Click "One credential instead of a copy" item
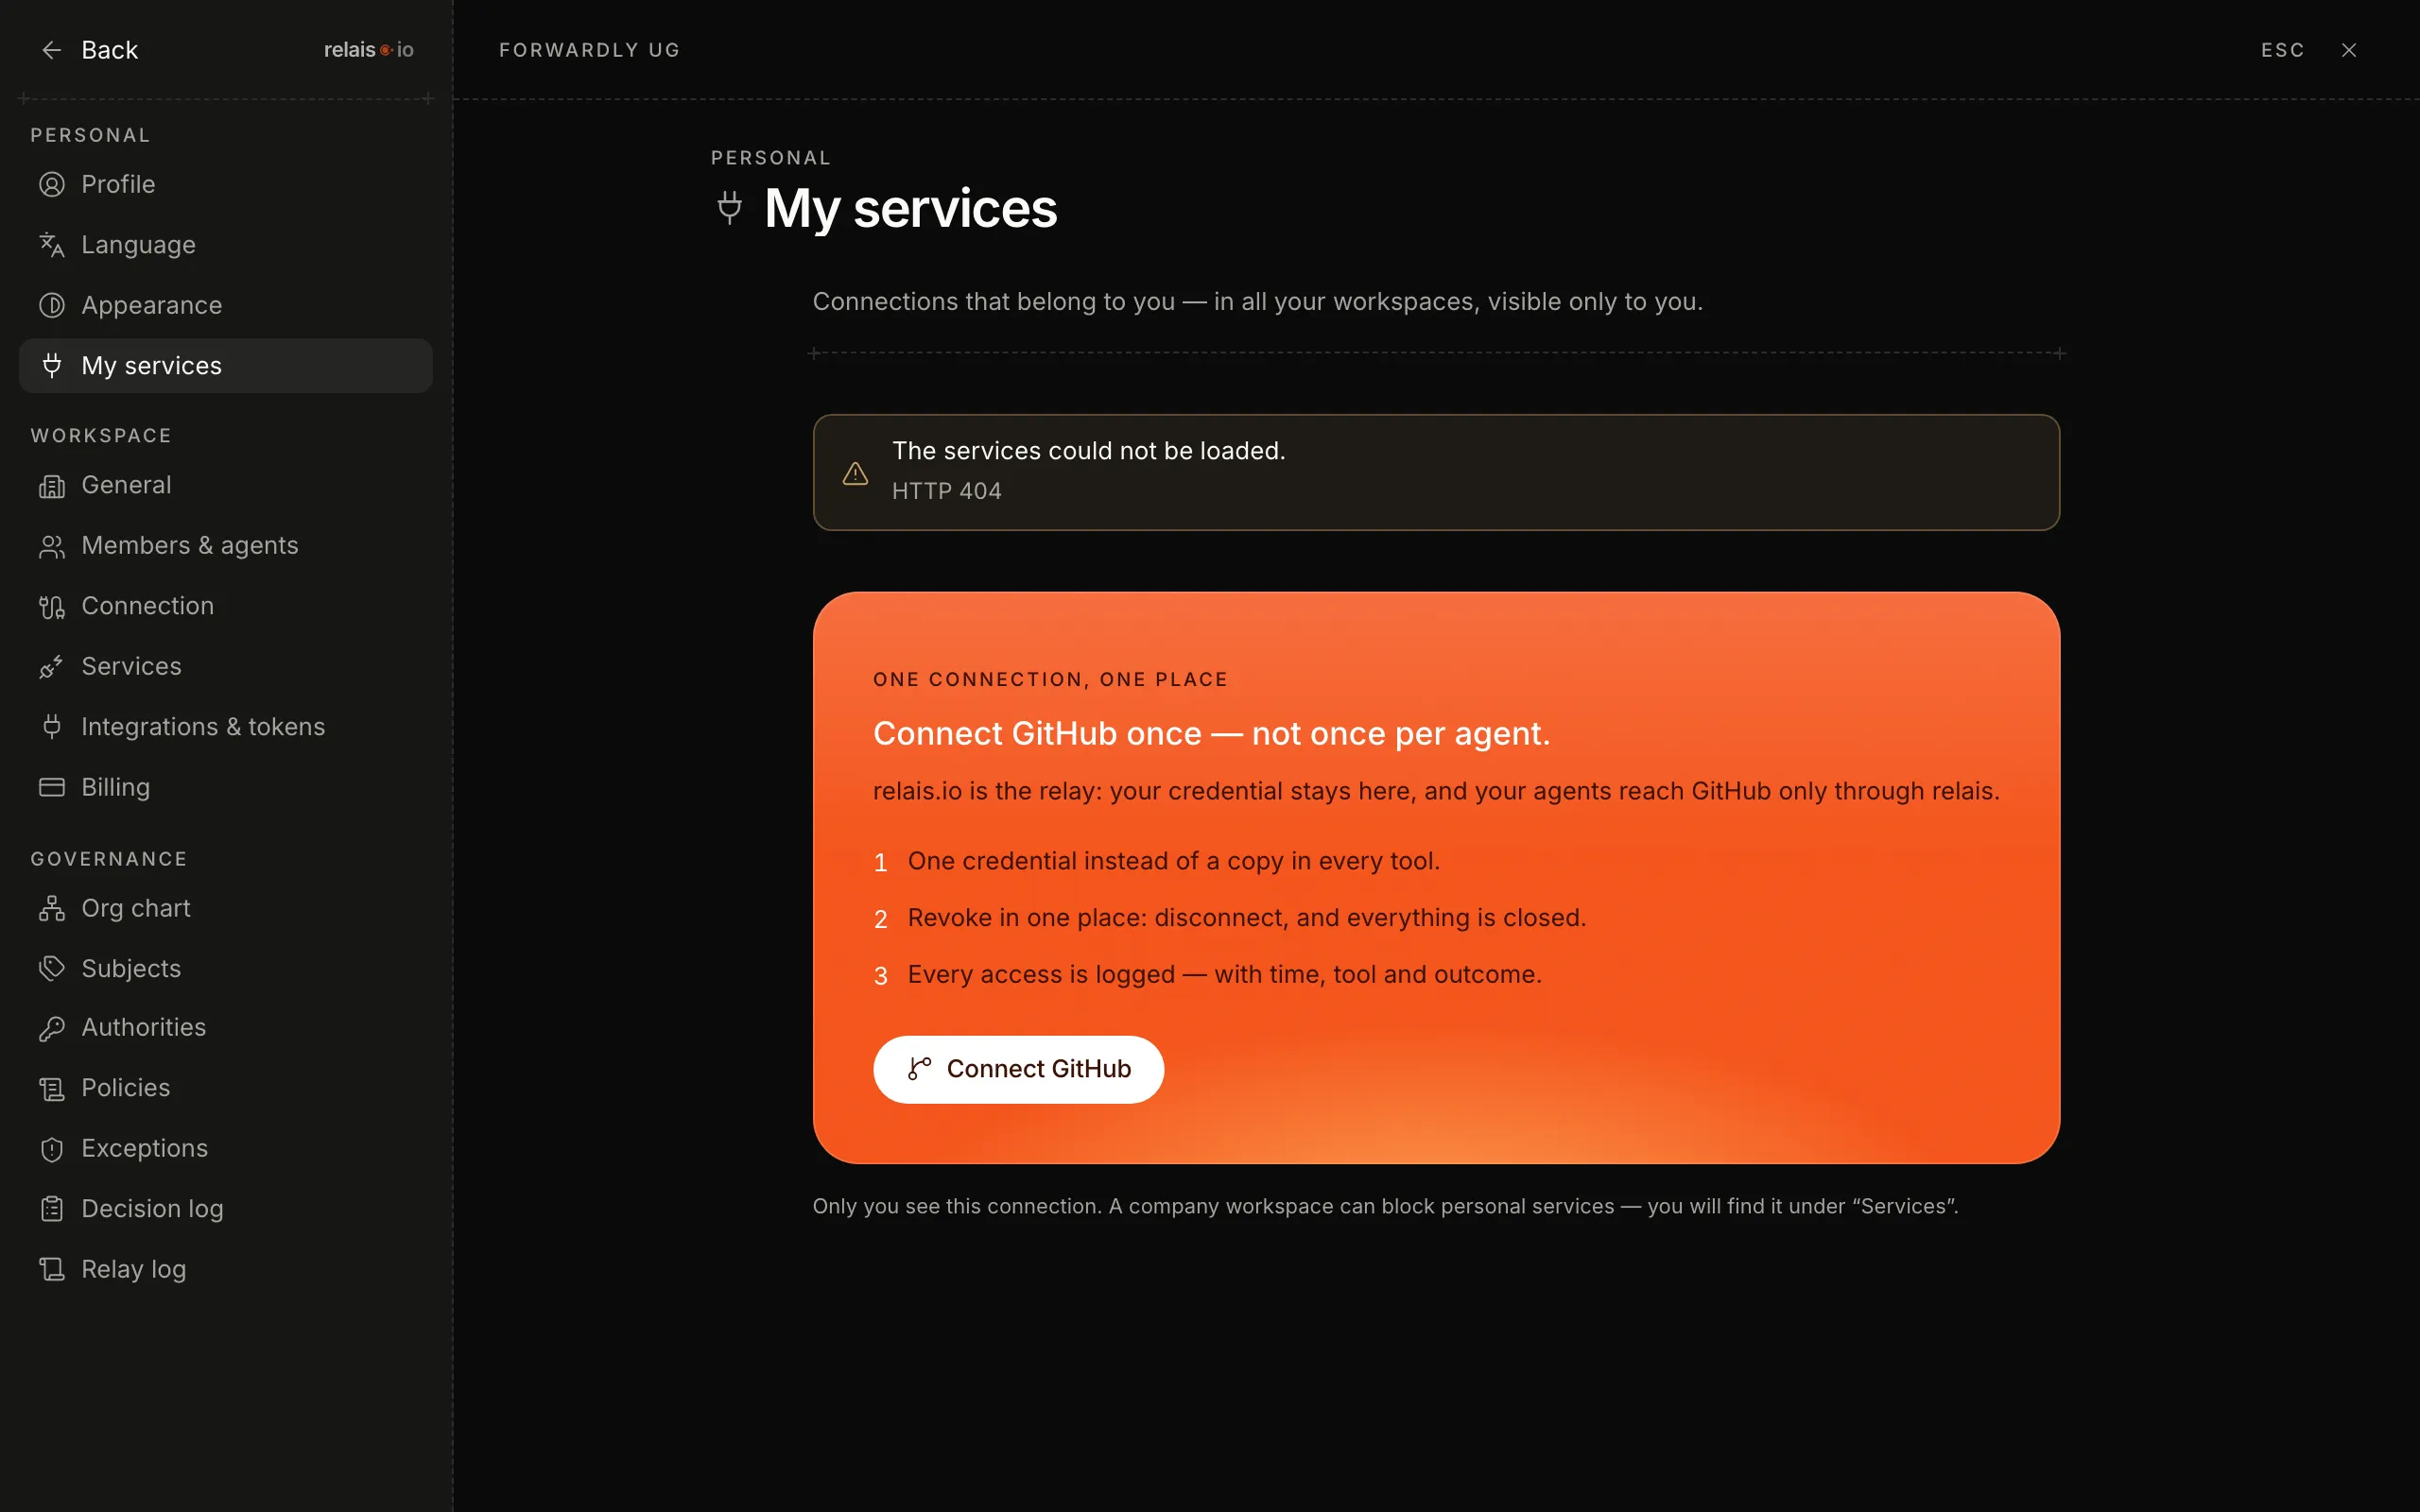 click(1174, 861)
